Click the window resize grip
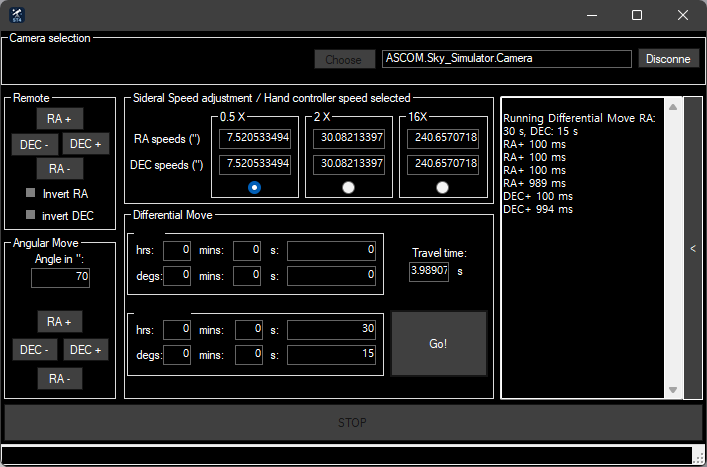The image size is (707, 467). pos(700,457)
